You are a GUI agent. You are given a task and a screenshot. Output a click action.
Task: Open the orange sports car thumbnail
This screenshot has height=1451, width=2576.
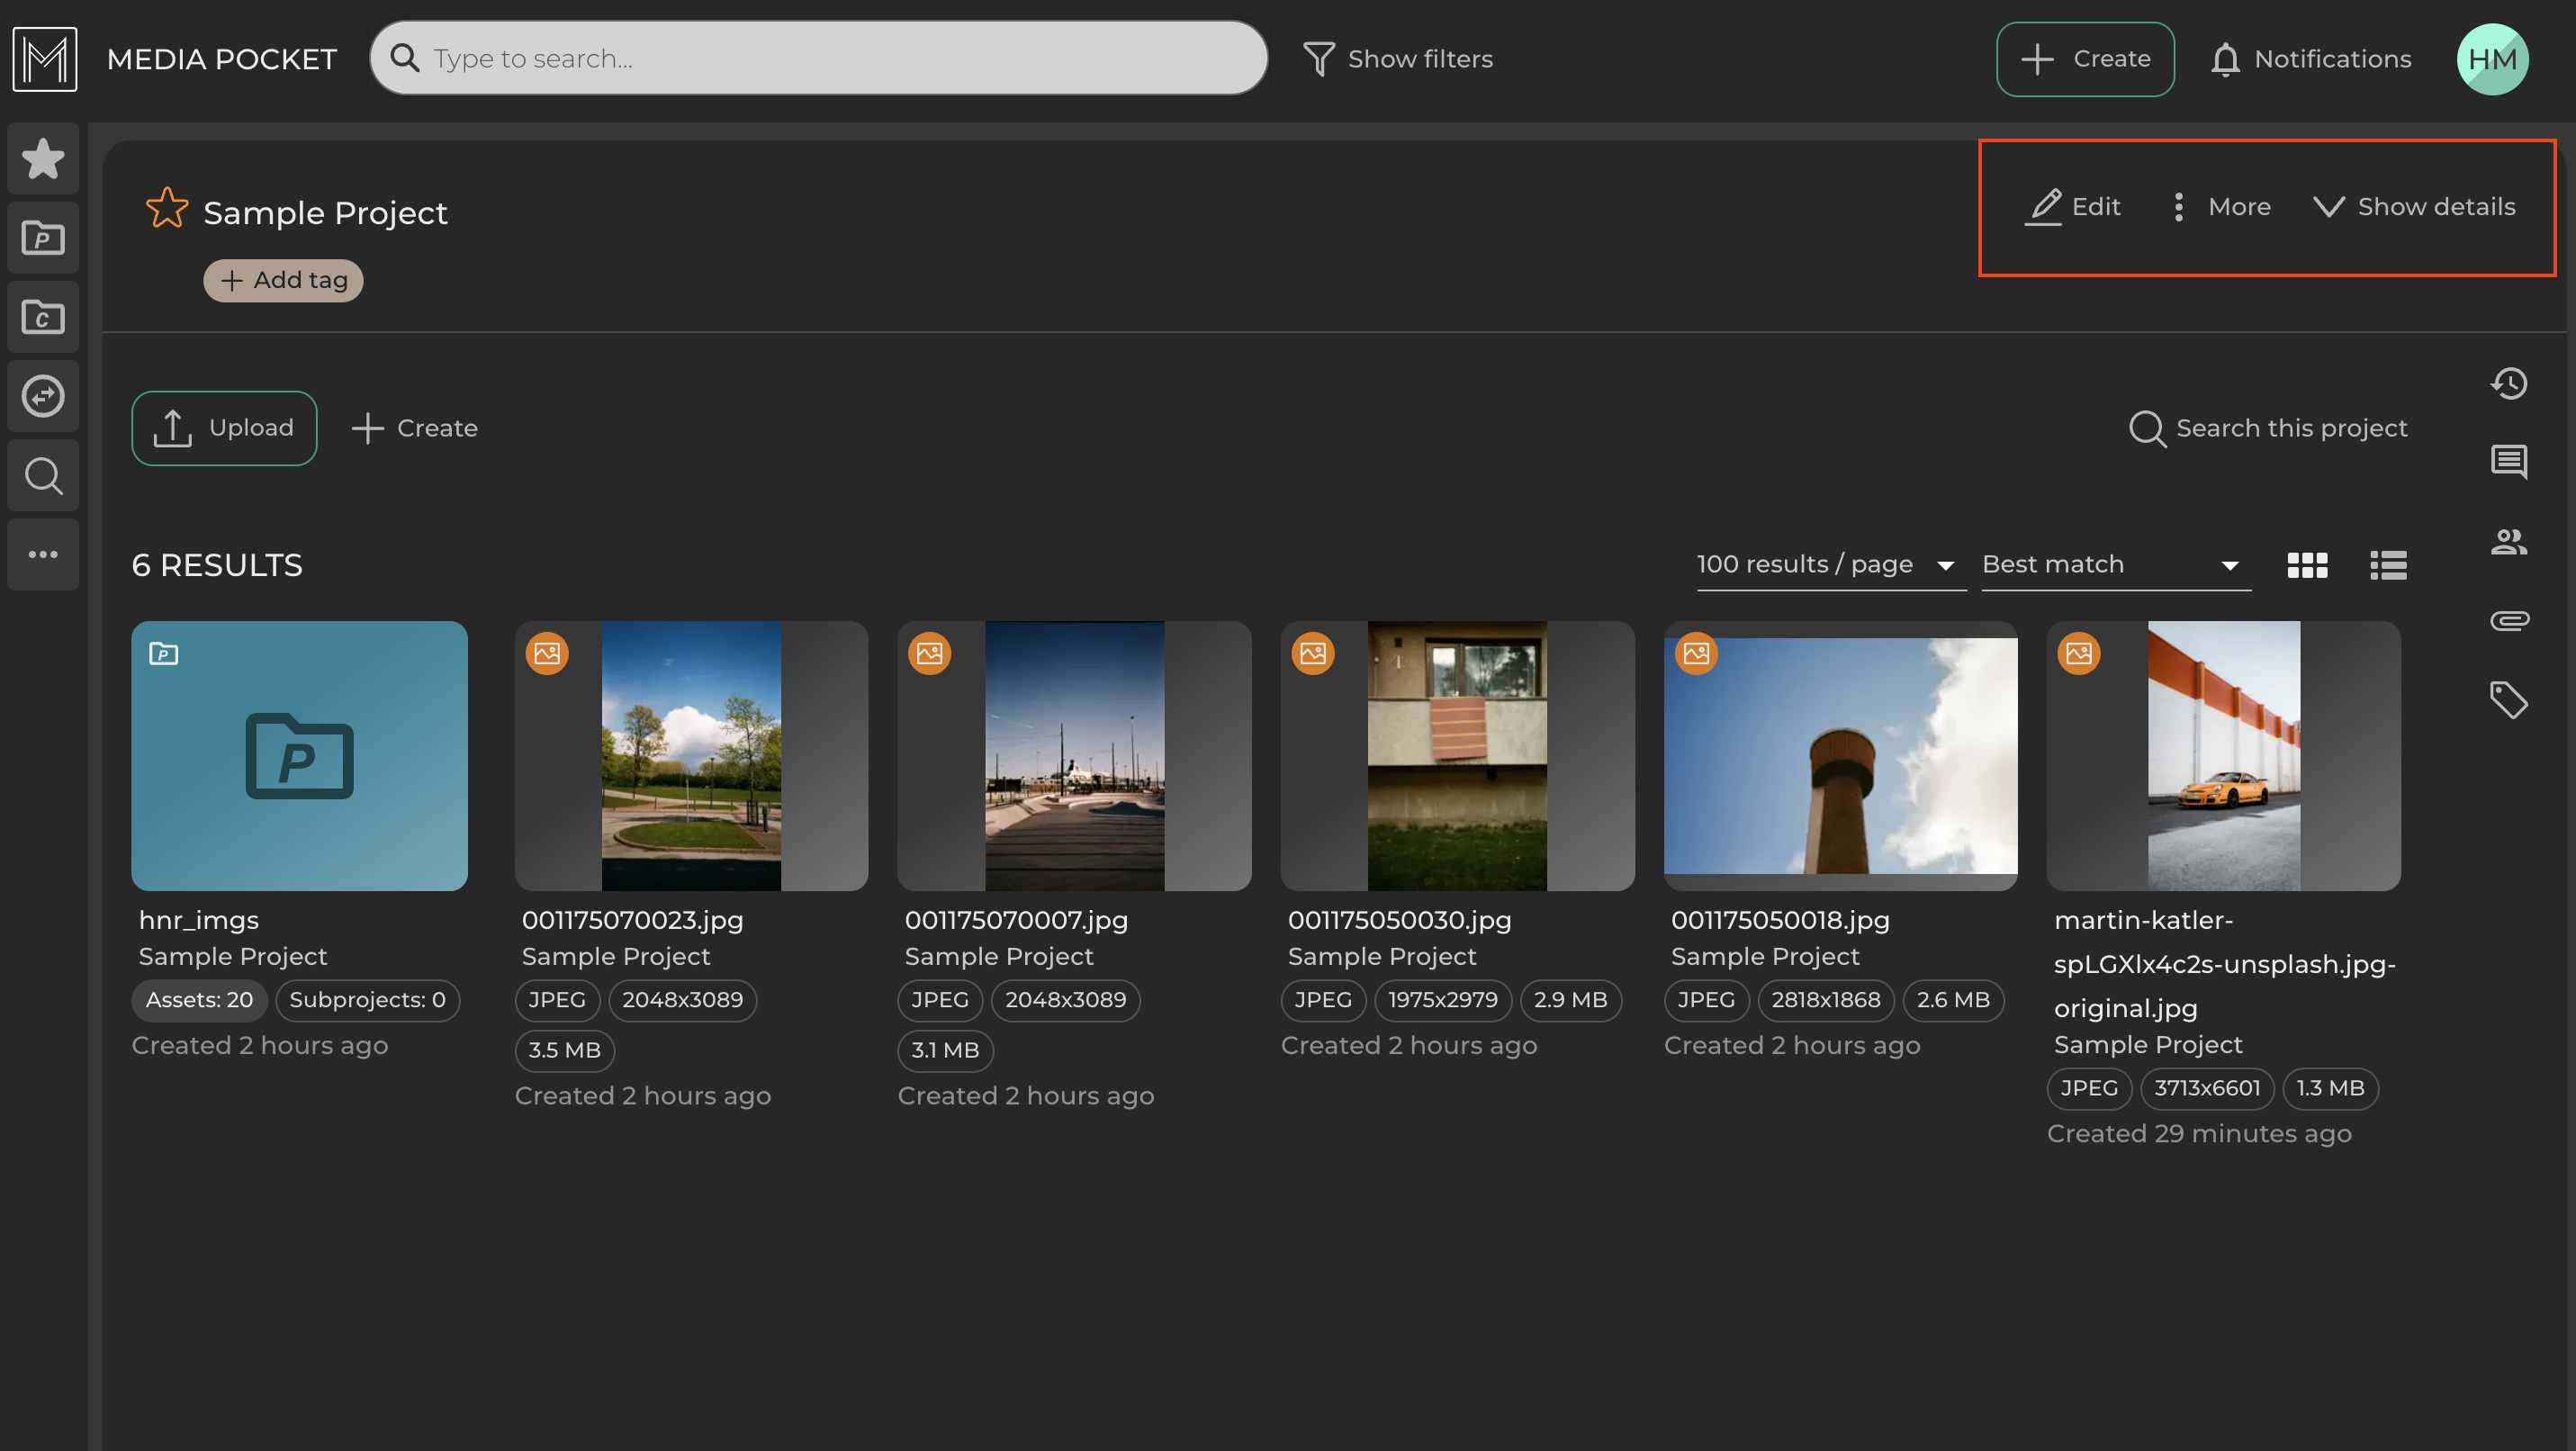coord(2222,756)
